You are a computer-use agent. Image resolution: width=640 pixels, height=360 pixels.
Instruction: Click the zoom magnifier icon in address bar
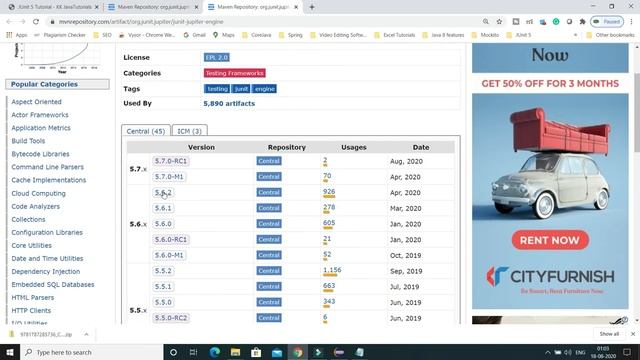486,22
